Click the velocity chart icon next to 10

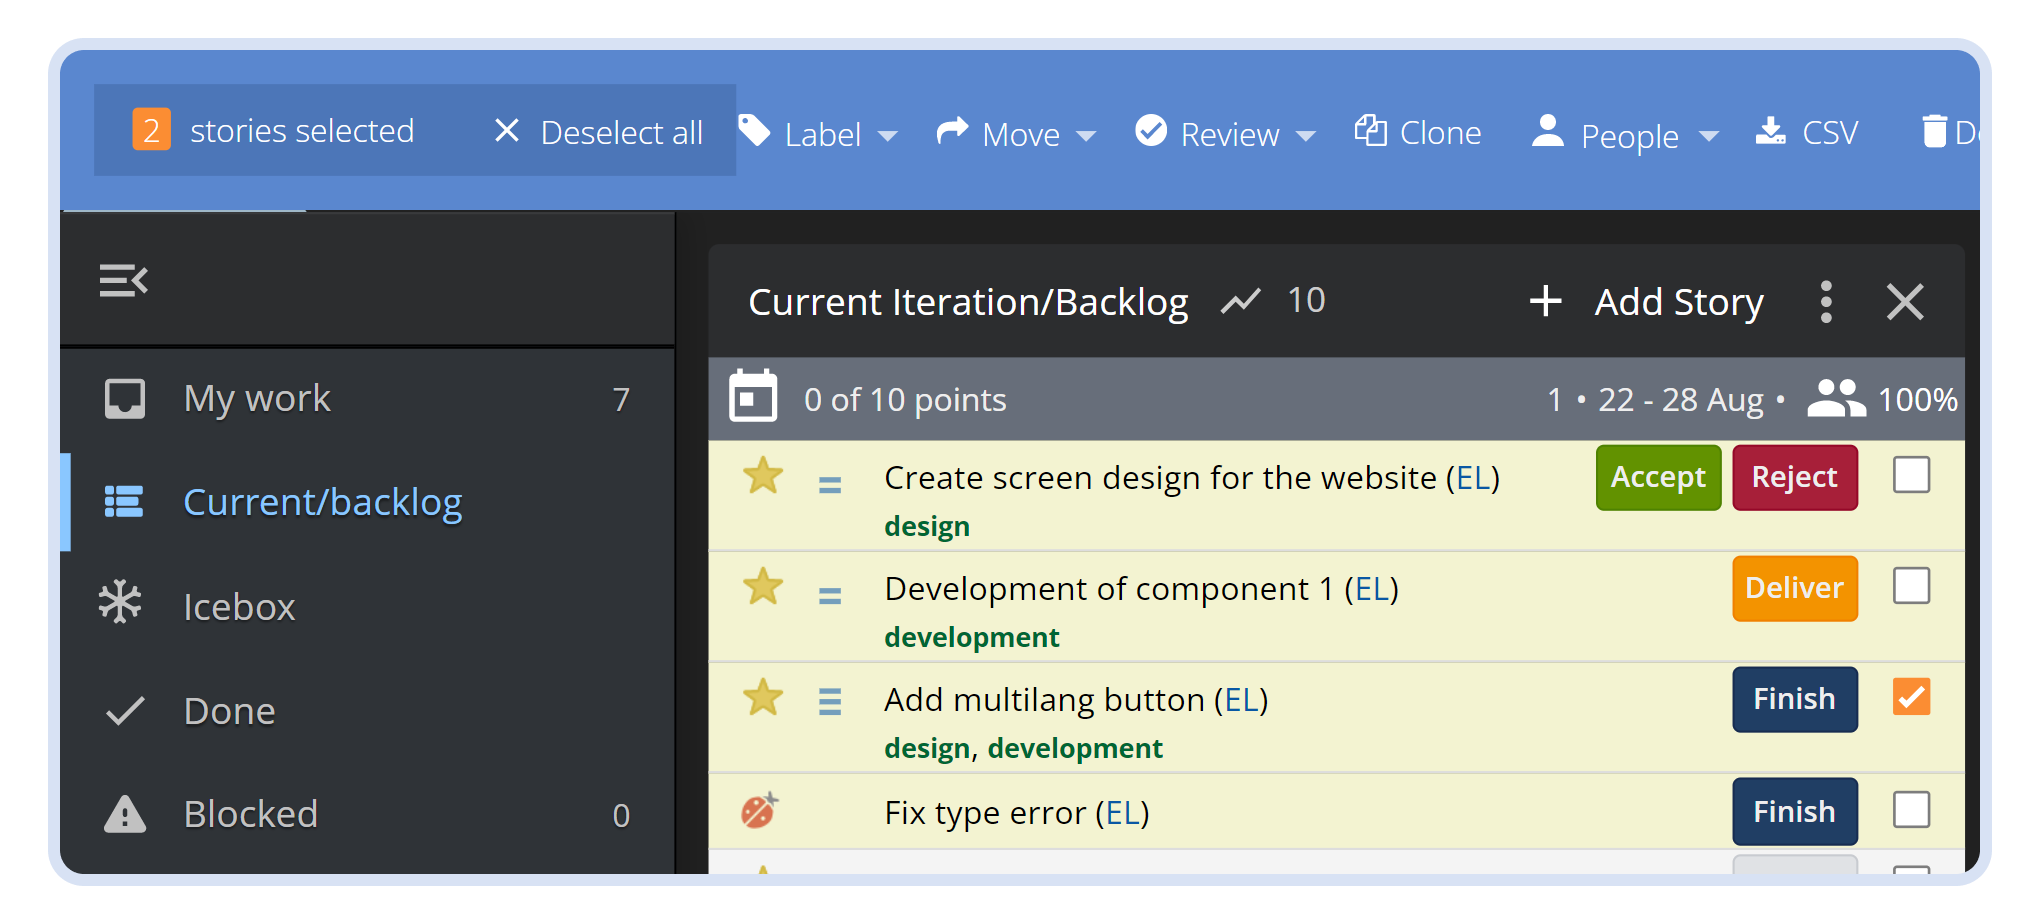pyautogui.click(x=1240, y=301)
